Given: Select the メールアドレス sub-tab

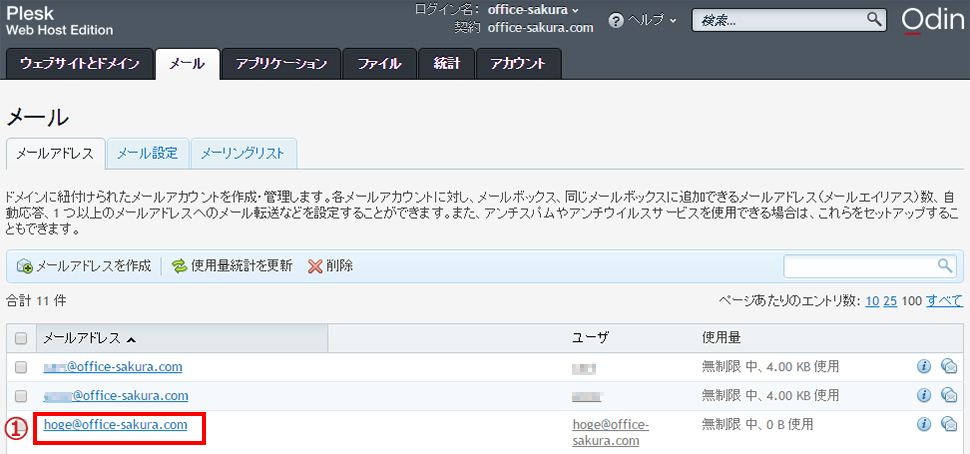Looking at the screenshot, I should (x=55, y=153).
